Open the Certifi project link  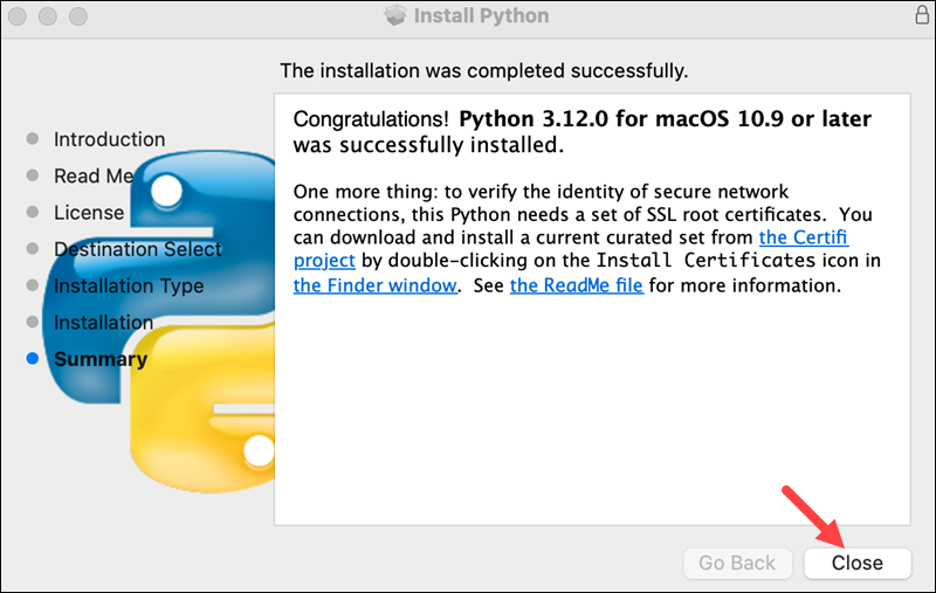click(805, 237)
